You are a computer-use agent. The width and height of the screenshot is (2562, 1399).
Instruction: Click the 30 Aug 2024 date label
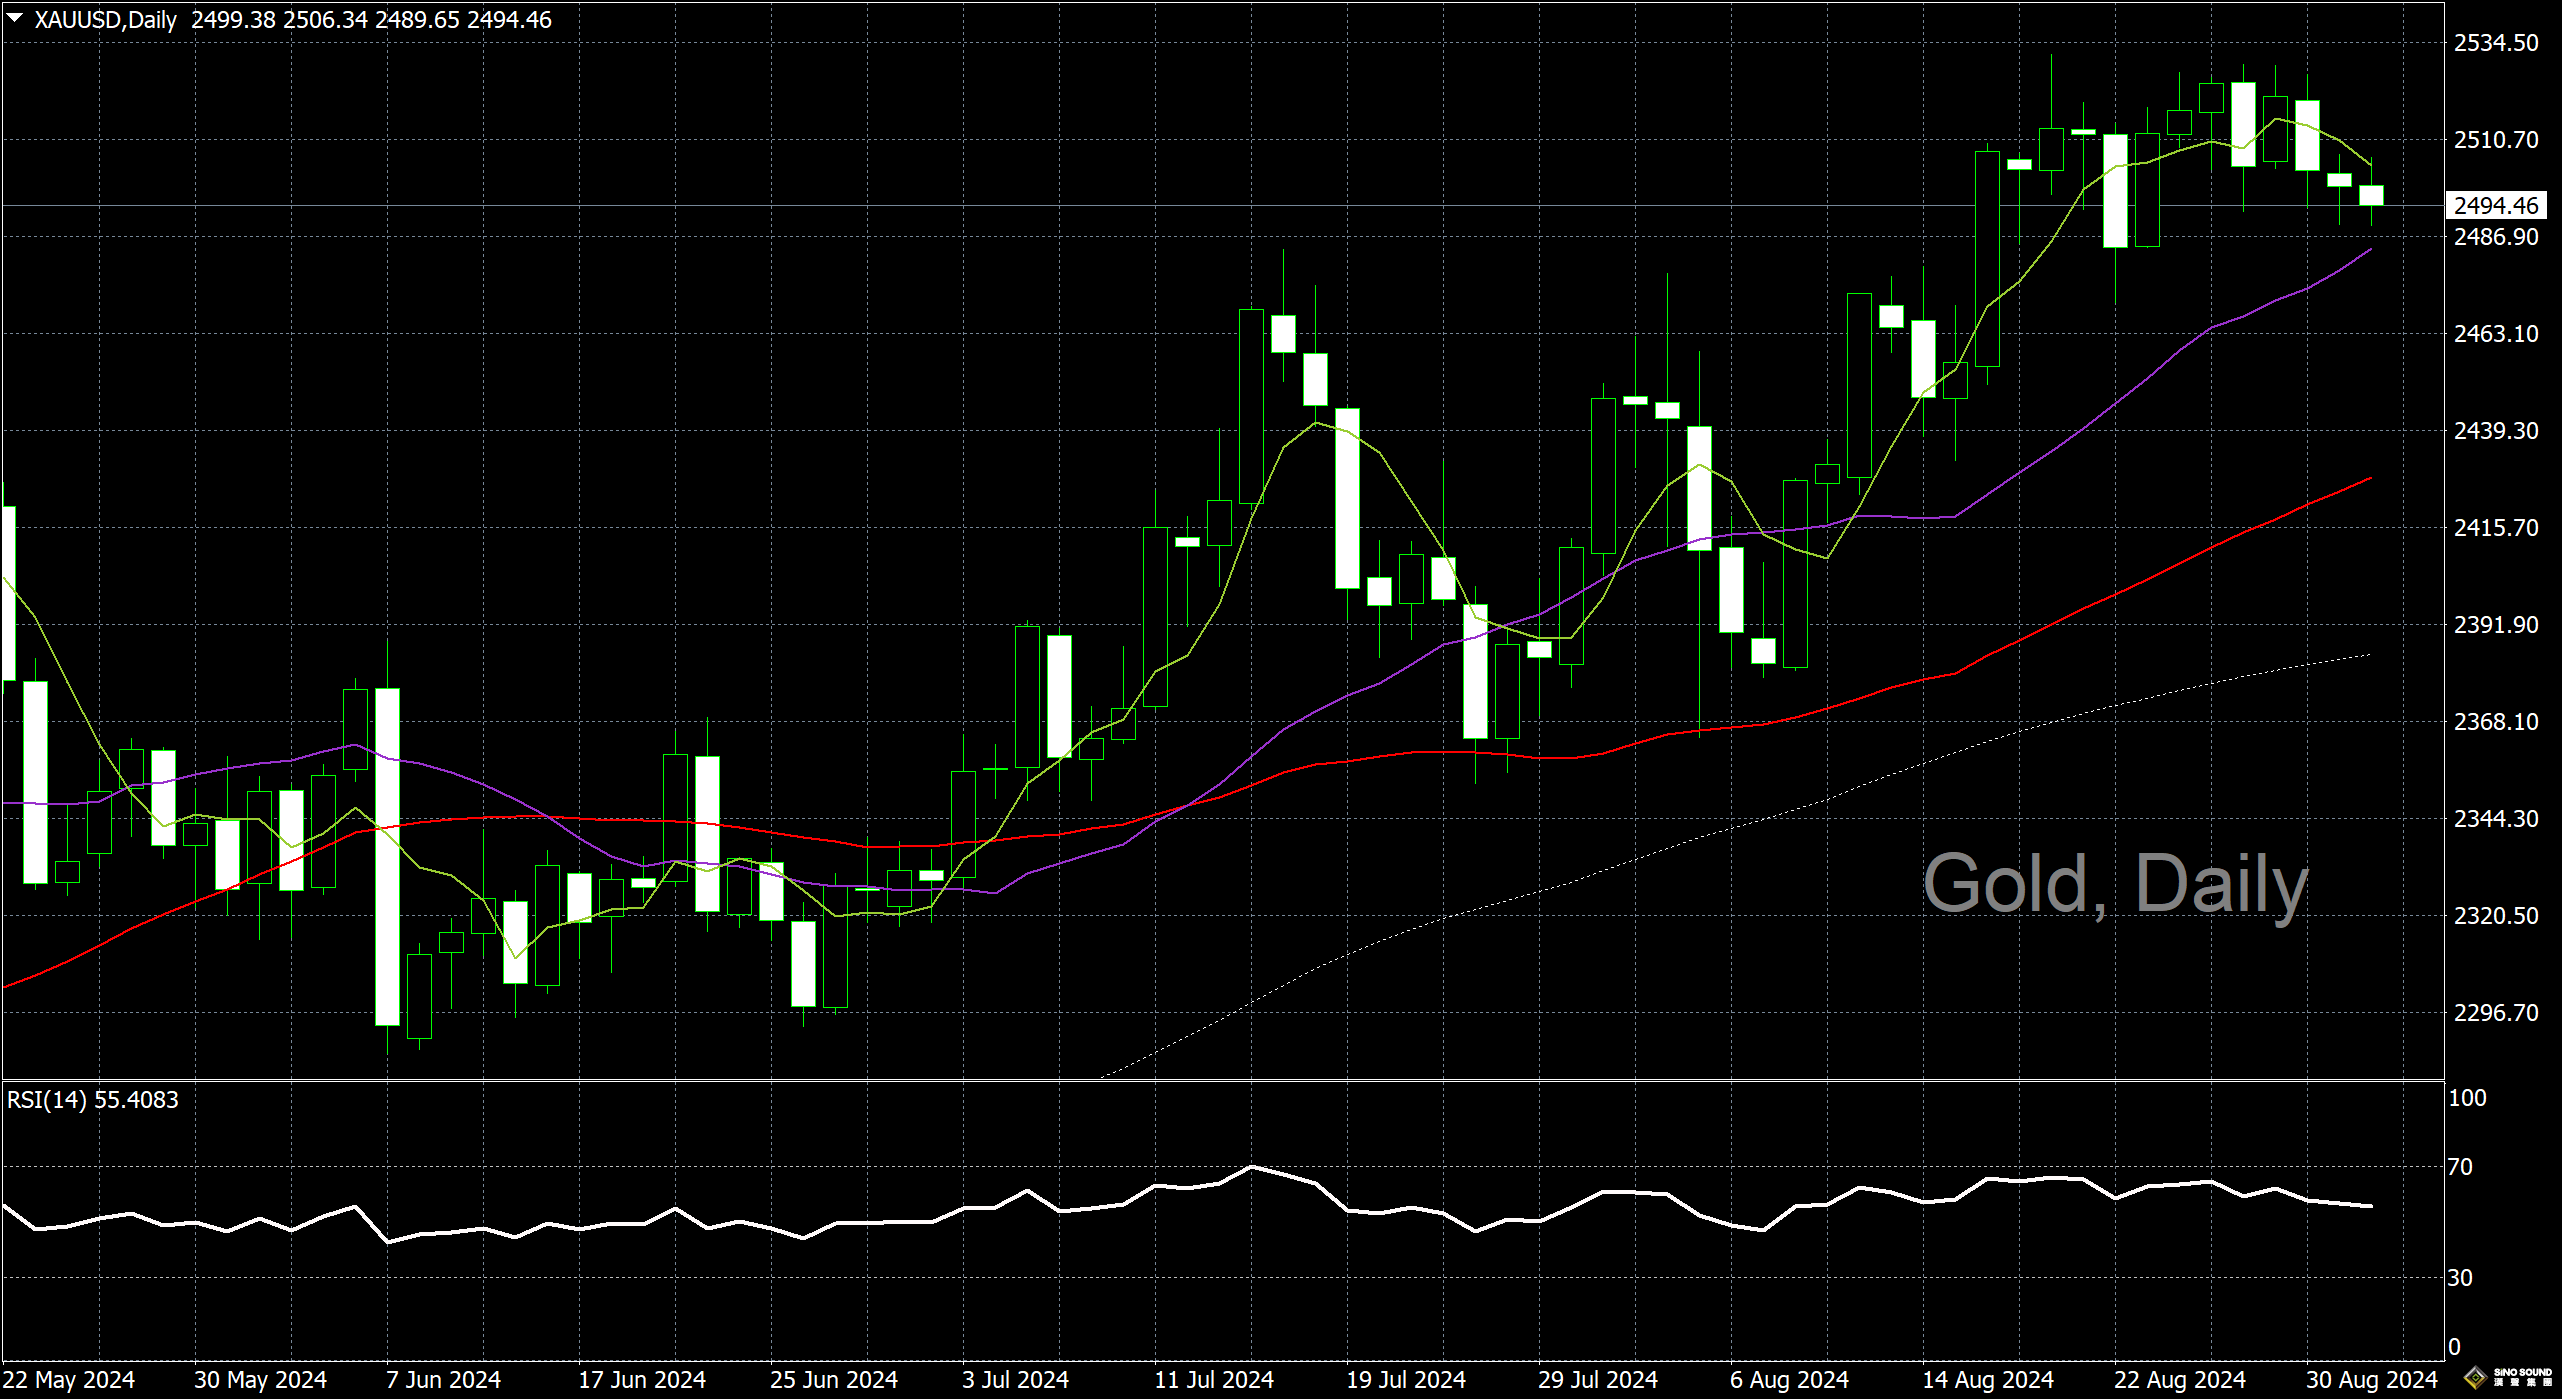[x=2371, y=1380]
